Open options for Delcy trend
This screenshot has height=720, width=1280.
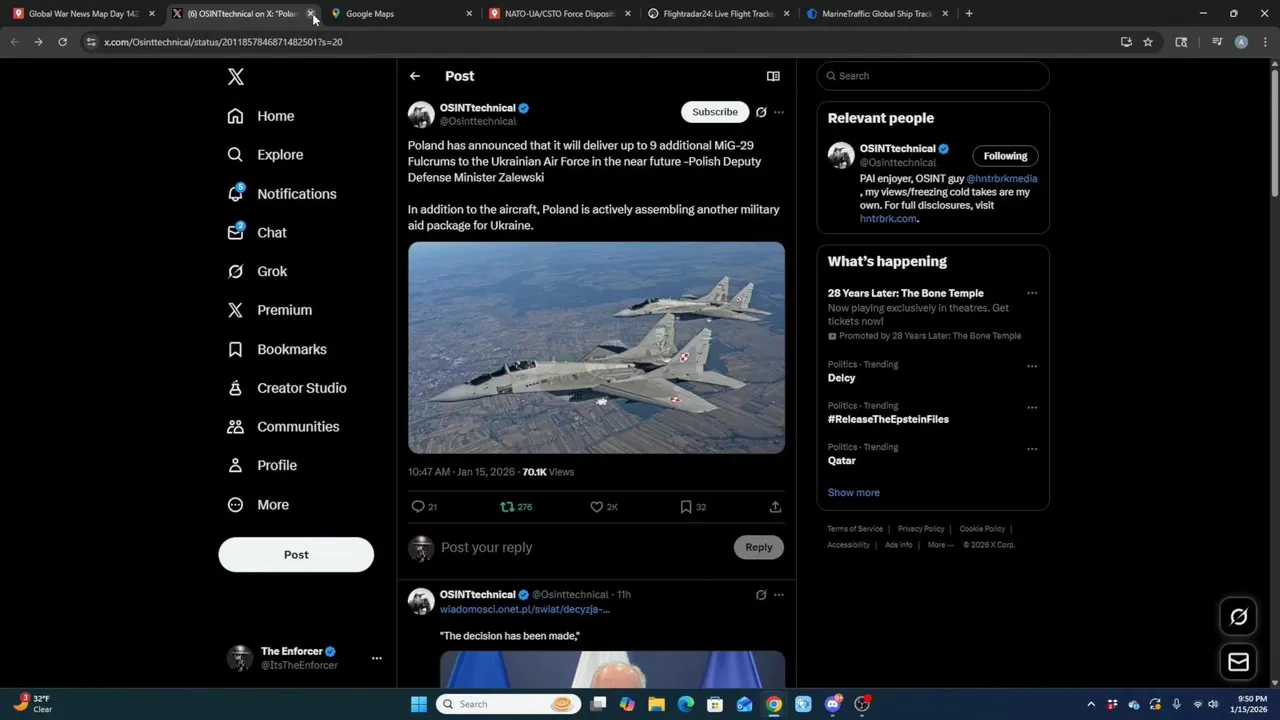point(1032,366)
